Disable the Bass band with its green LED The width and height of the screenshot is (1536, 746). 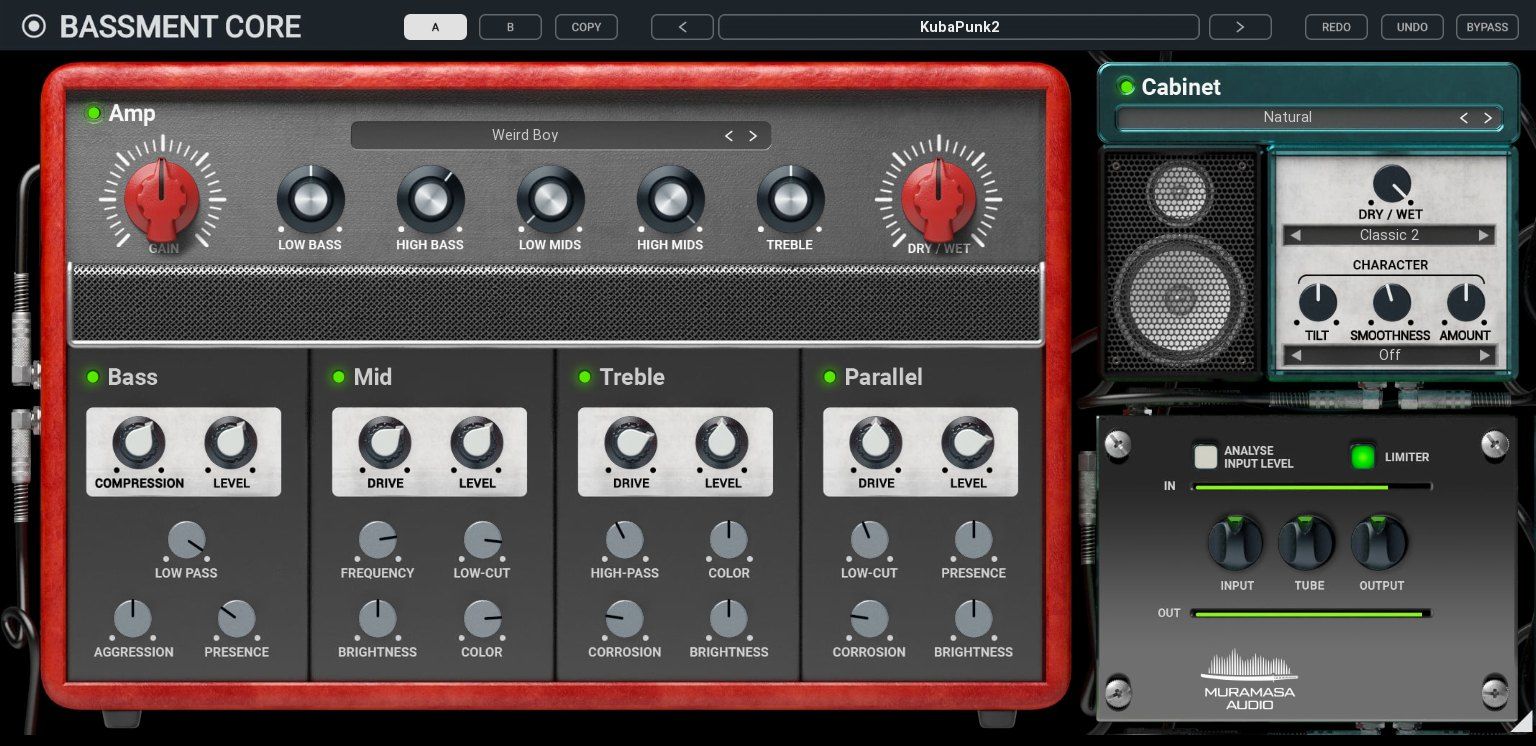93,377
